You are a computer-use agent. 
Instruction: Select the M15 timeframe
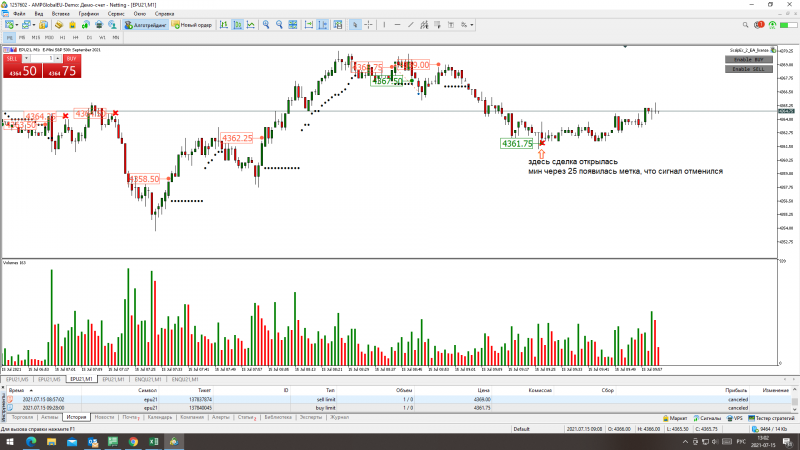coord(36,37)
